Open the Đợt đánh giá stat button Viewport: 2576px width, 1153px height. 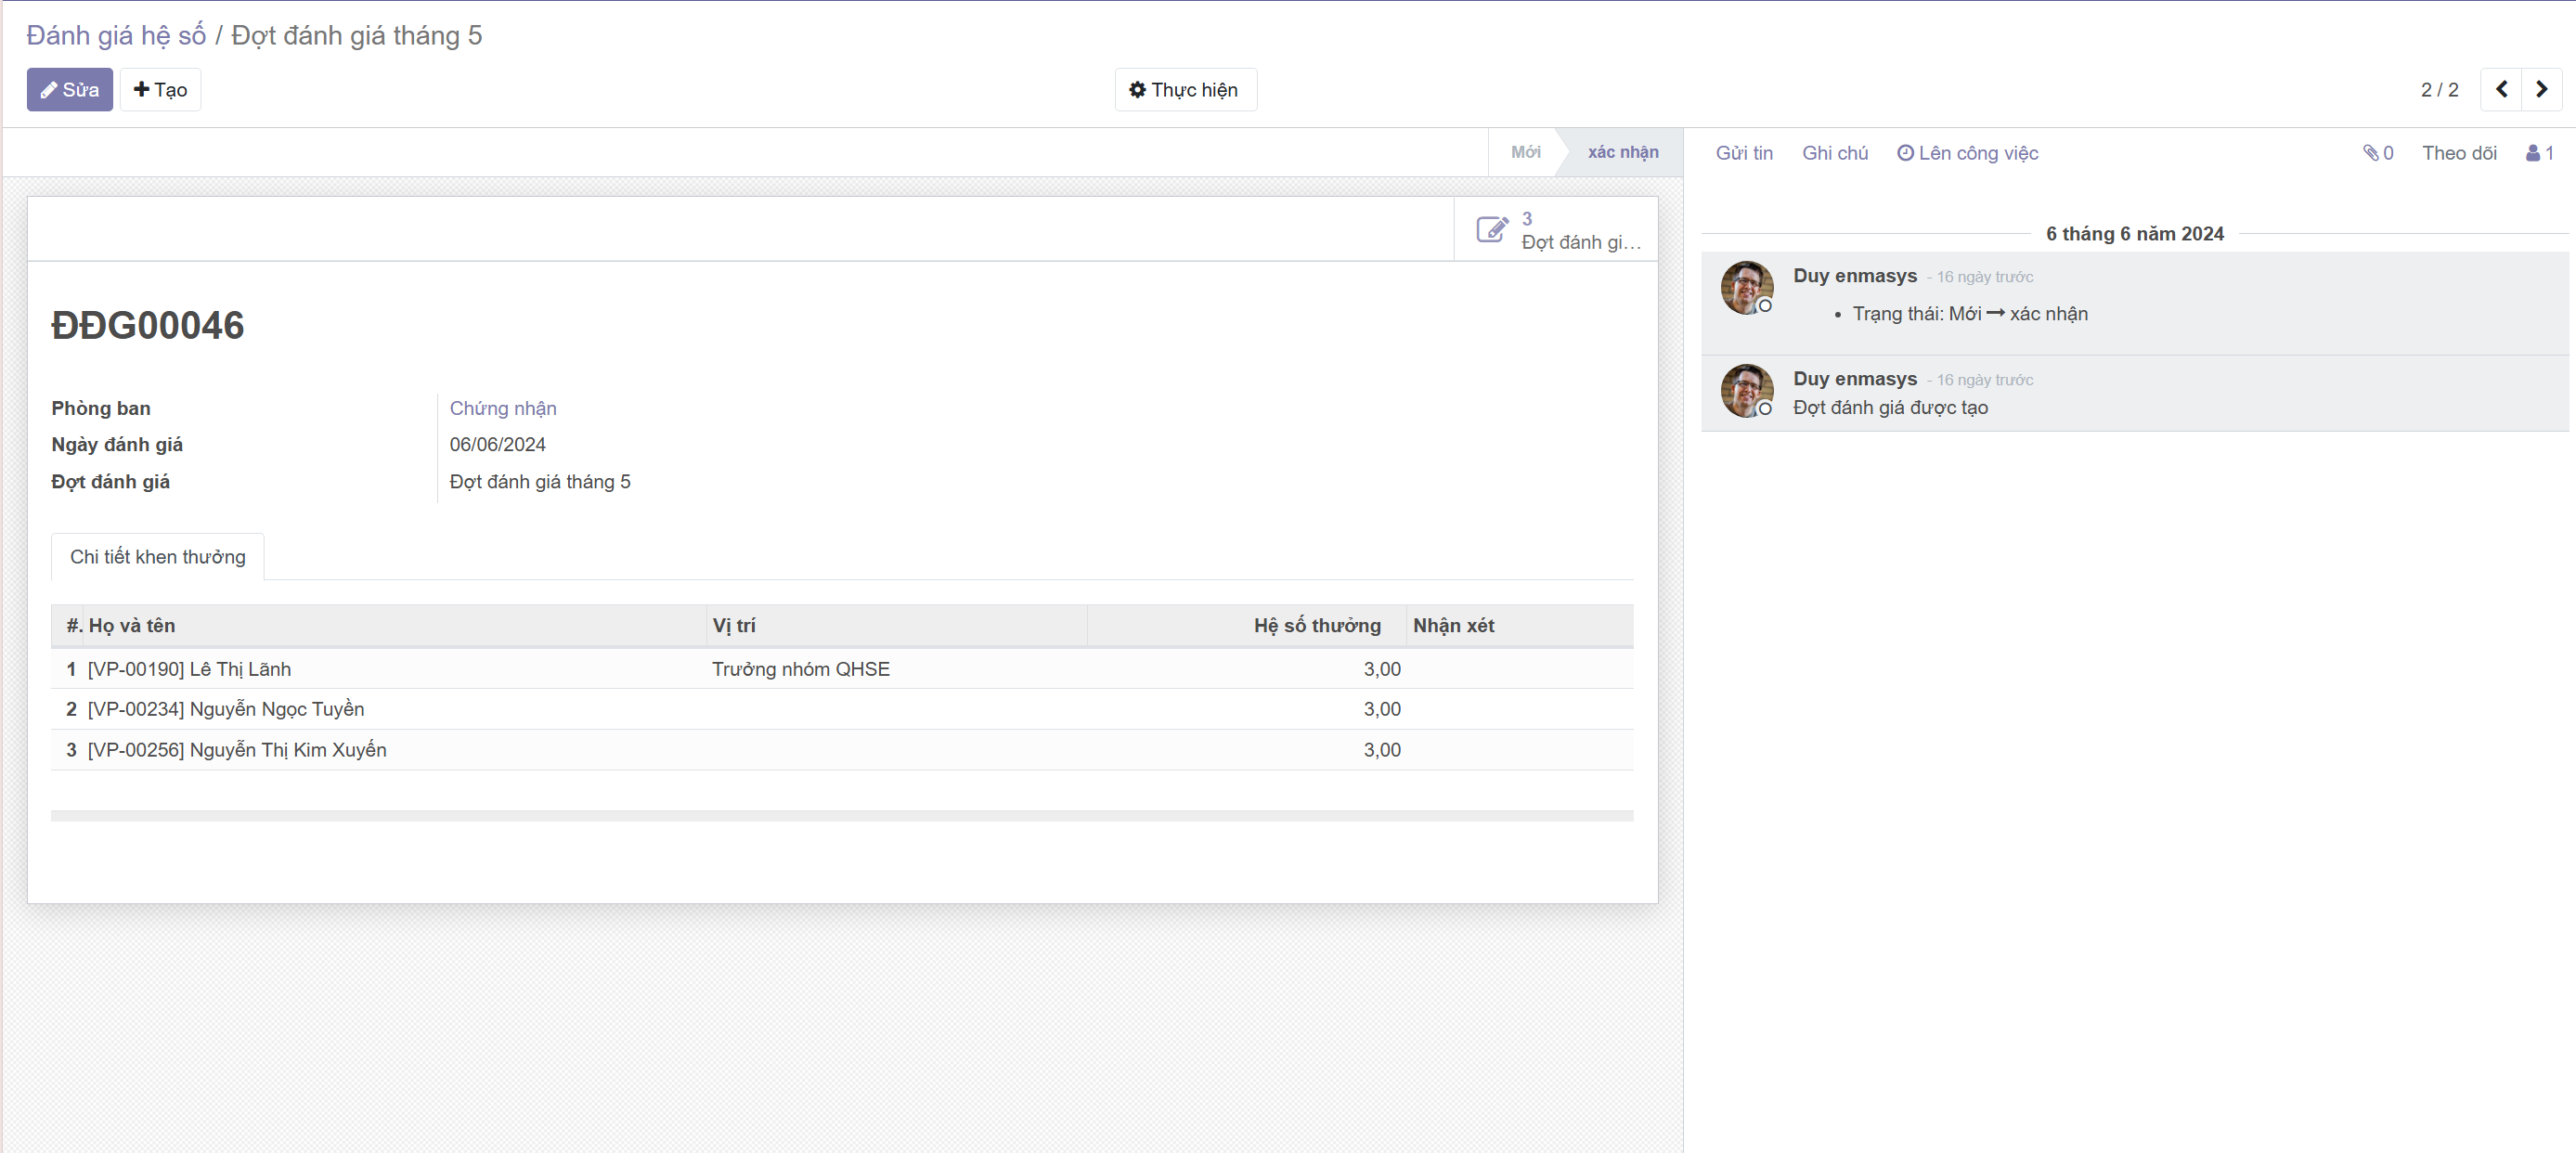(x=1556, y=230)
